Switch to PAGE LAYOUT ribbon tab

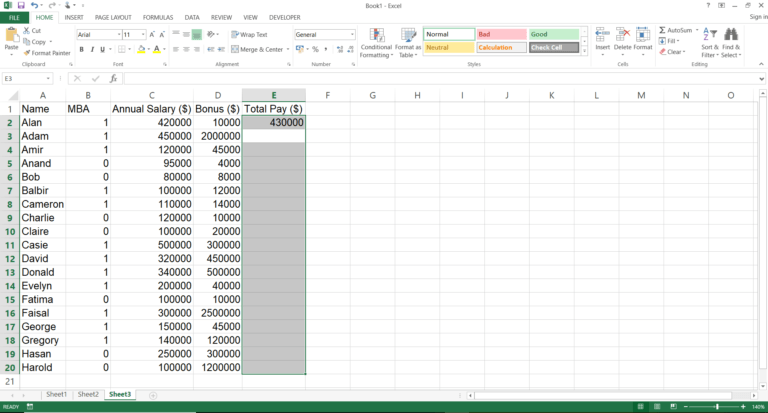coord(113,18)
